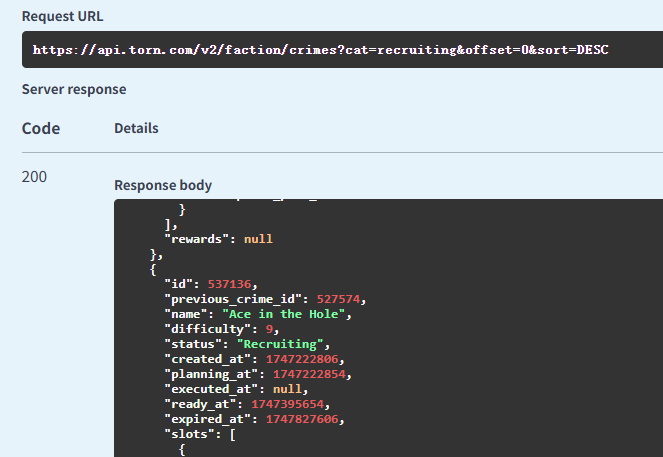Click the name "Ace in the Hole"
This screenshot has height=457, width=663.
tap(284, 314)
